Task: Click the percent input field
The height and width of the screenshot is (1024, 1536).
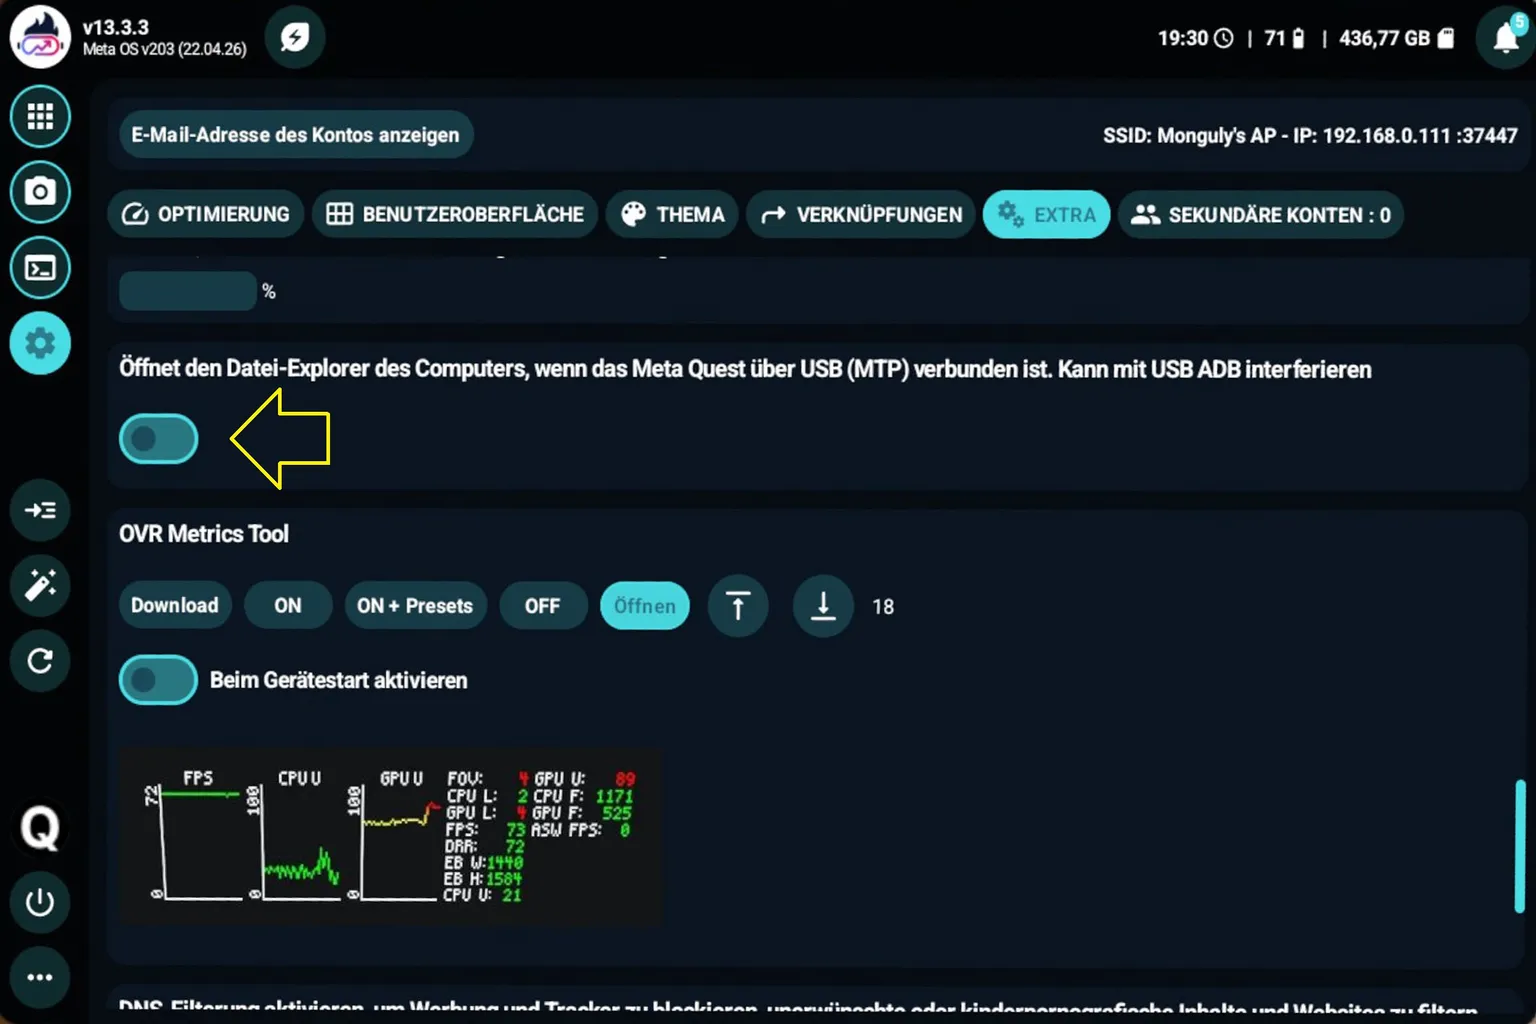Action: [x=188, y=291]
